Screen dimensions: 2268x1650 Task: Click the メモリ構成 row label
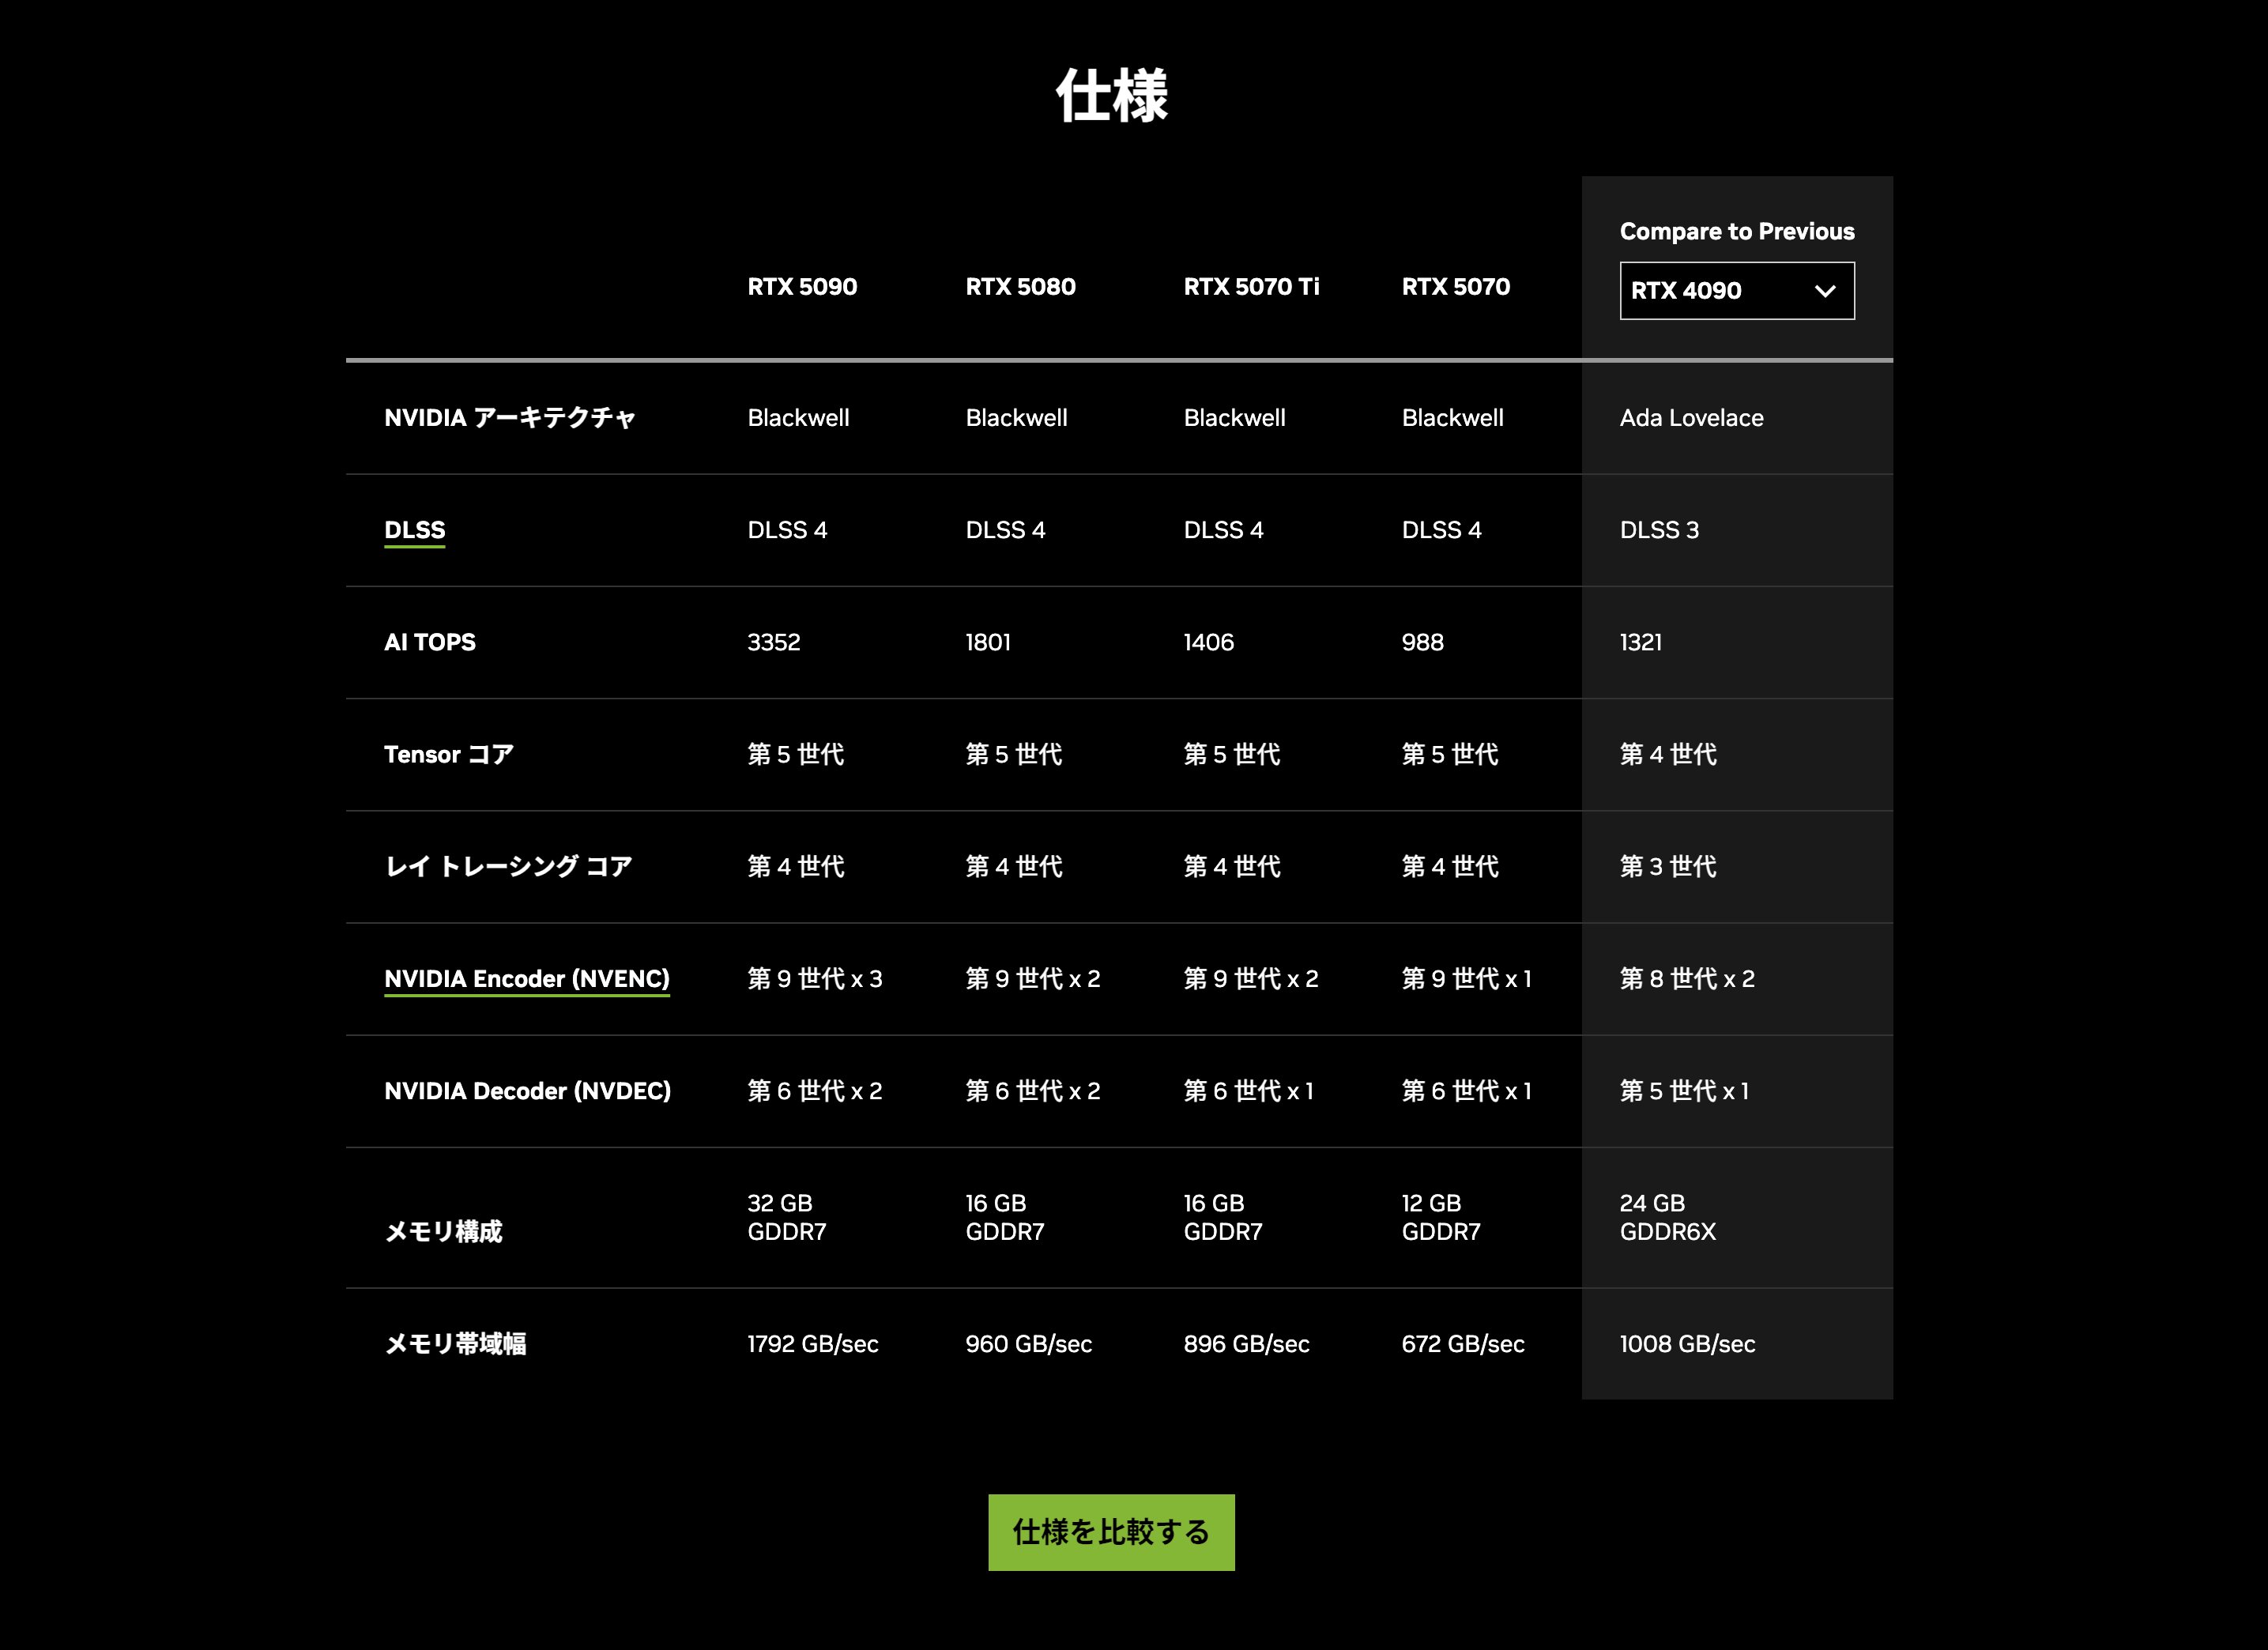click(x=443, y=1232)
